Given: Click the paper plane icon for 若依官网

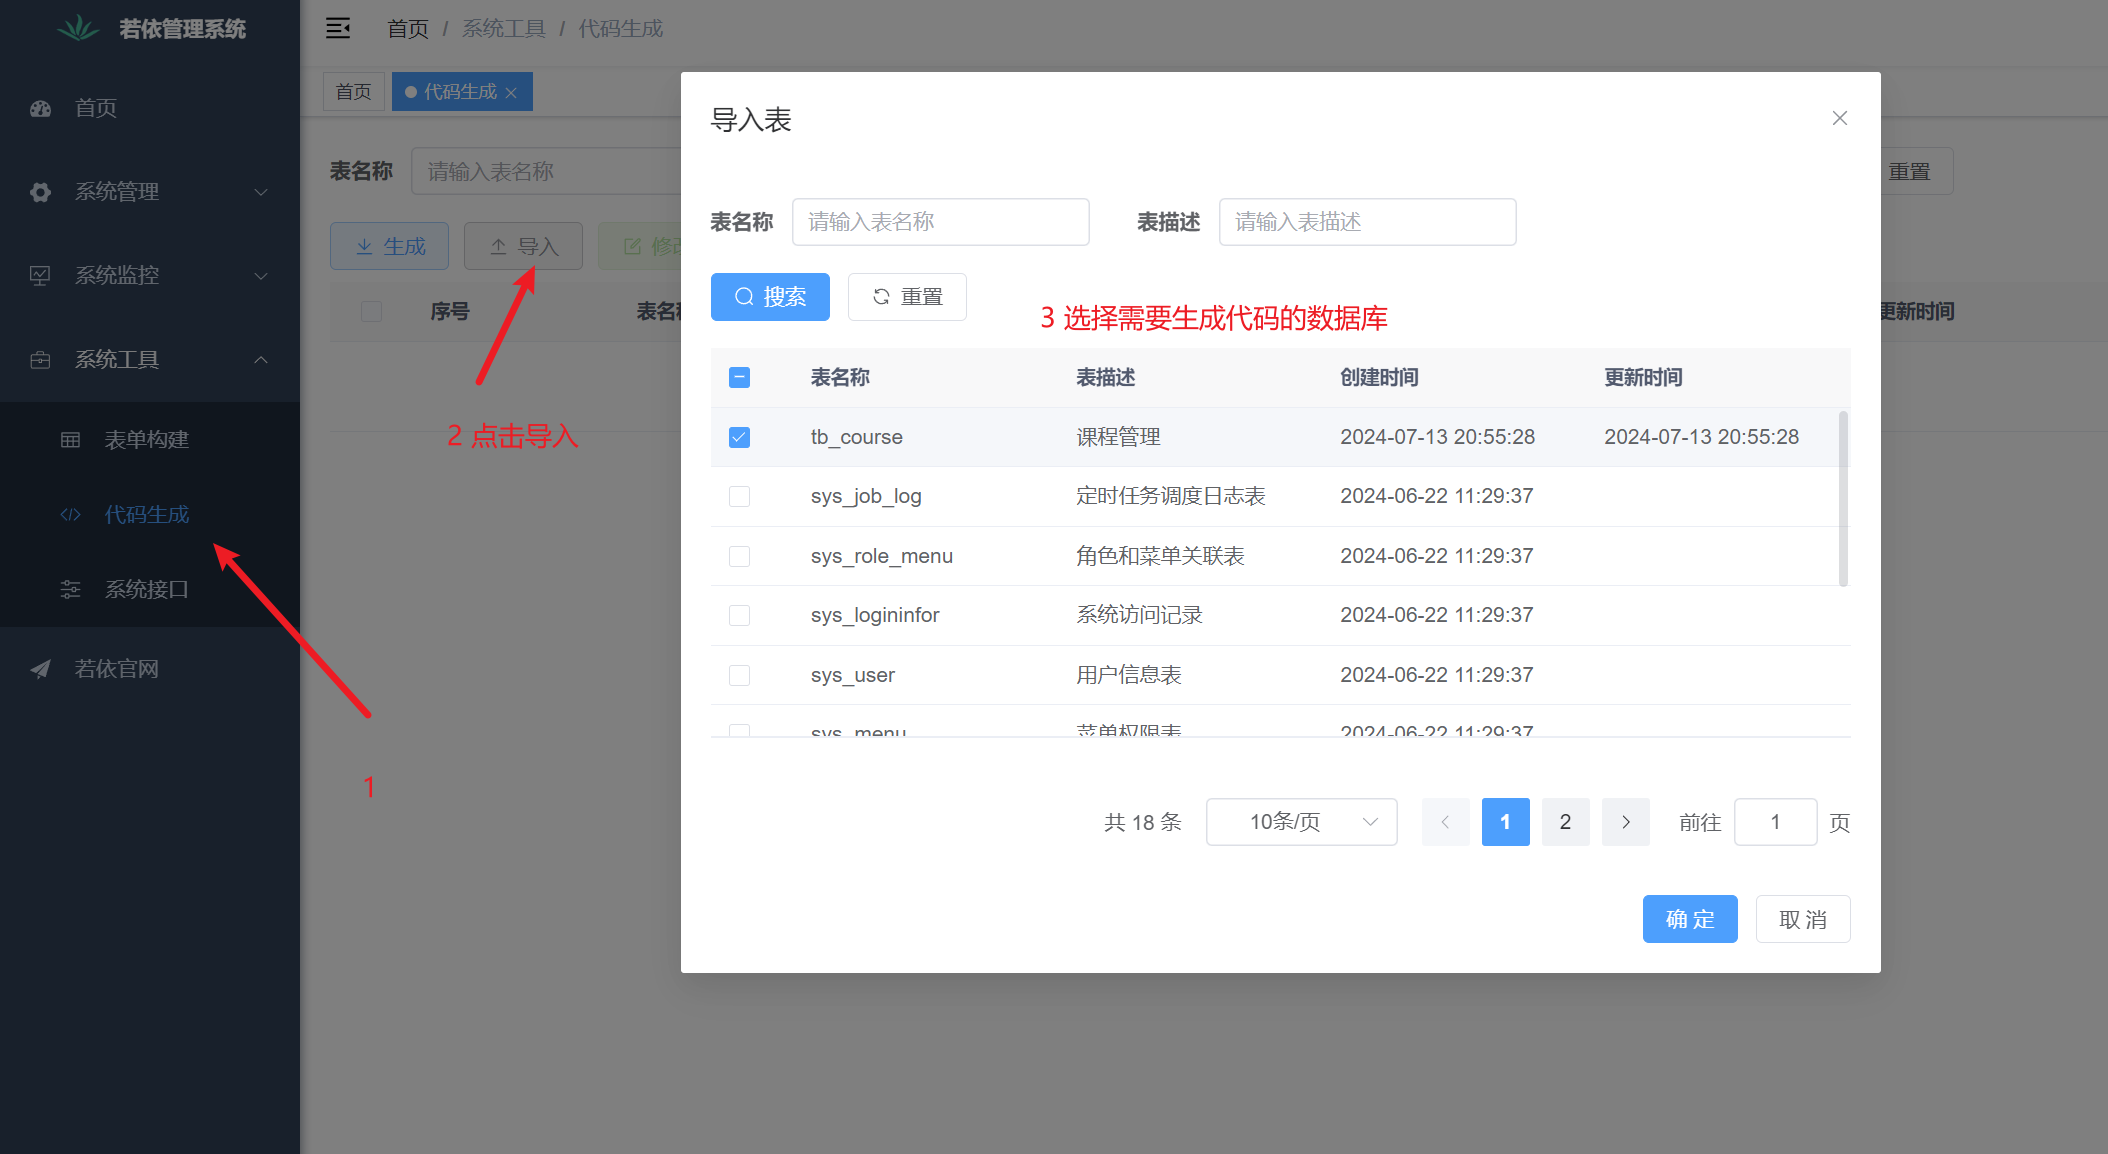Looking at the screenshot, I should point(40,669).
